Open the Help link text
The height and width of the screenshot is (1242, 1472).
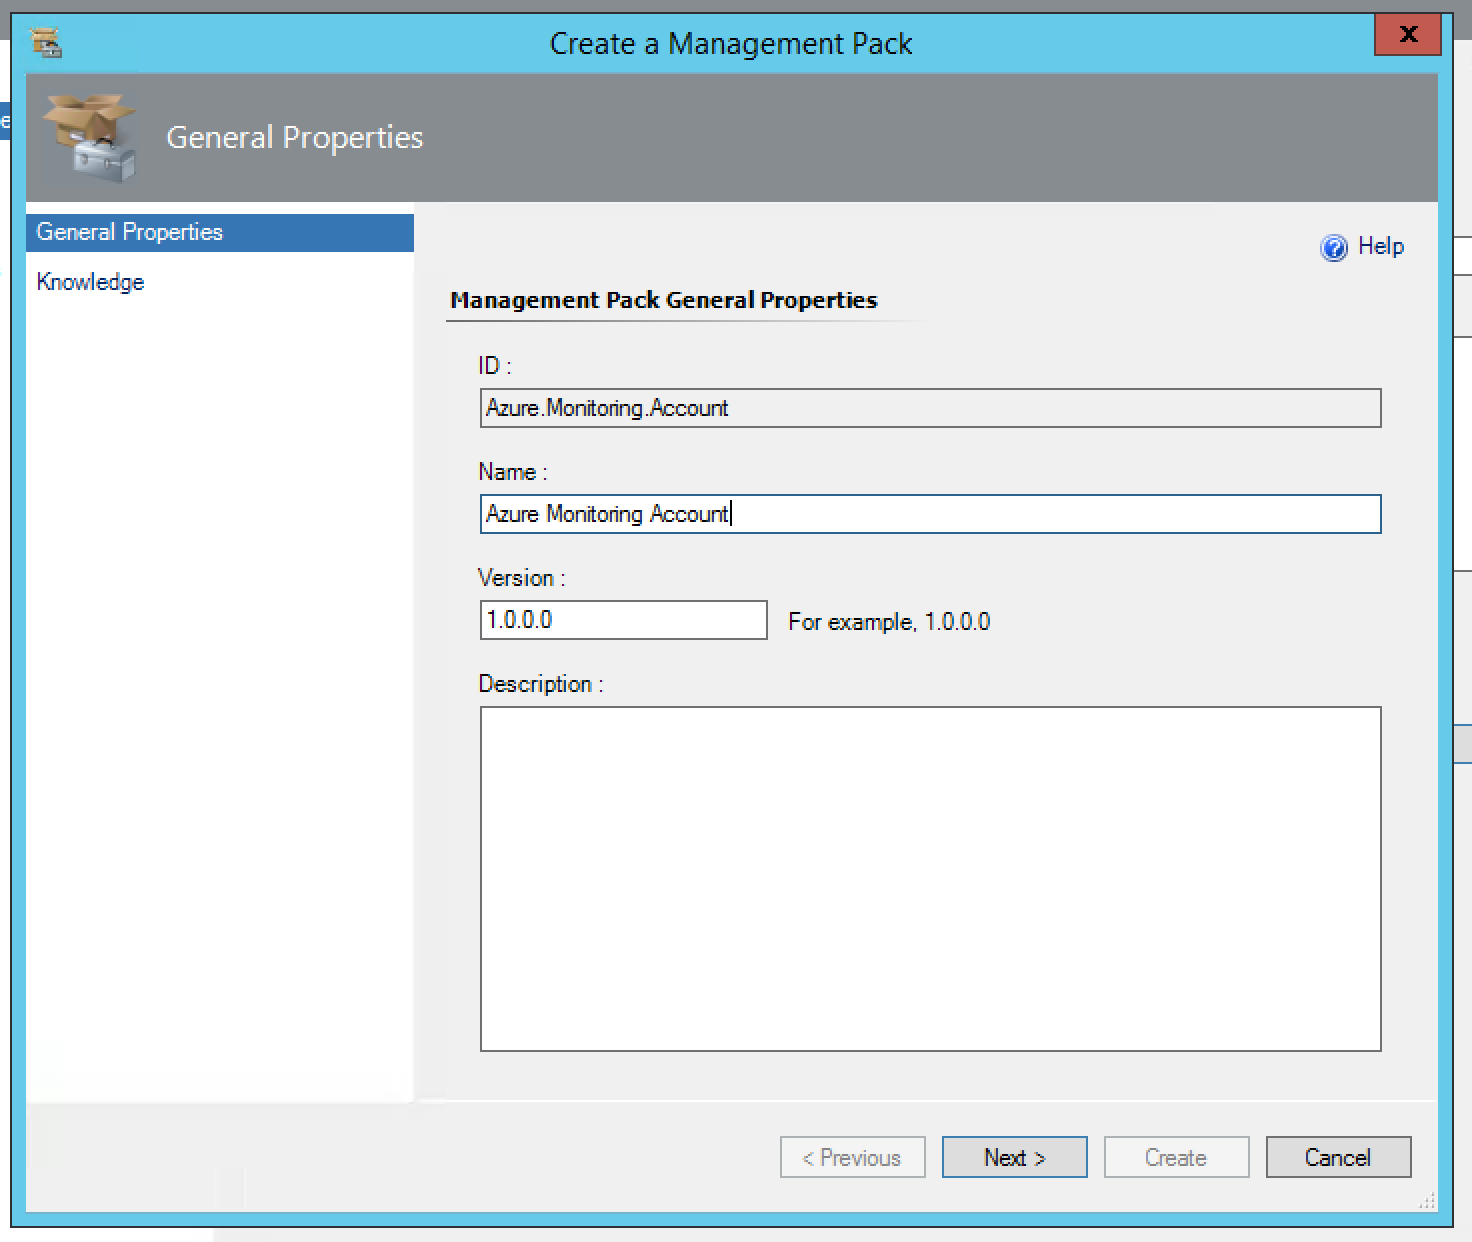tap(1381, 247)
